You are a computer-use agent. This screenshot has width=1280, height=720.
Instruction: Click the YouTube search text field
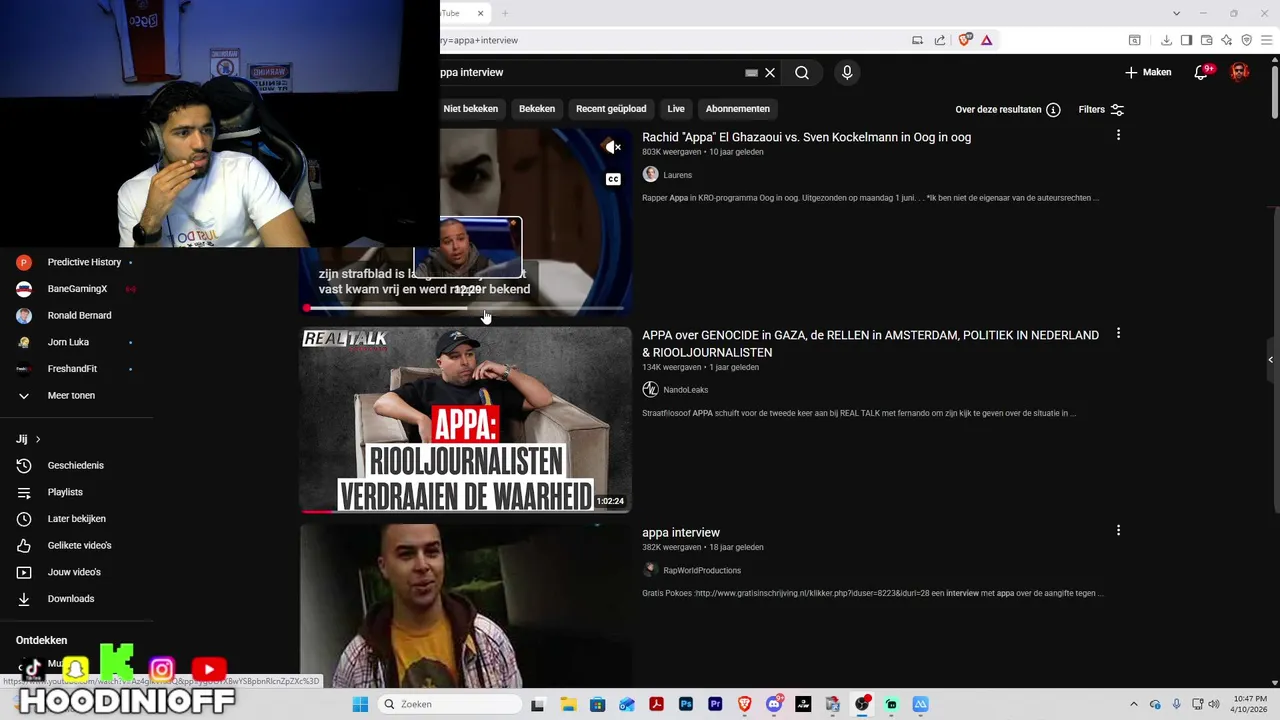click(x=590, y=72)
